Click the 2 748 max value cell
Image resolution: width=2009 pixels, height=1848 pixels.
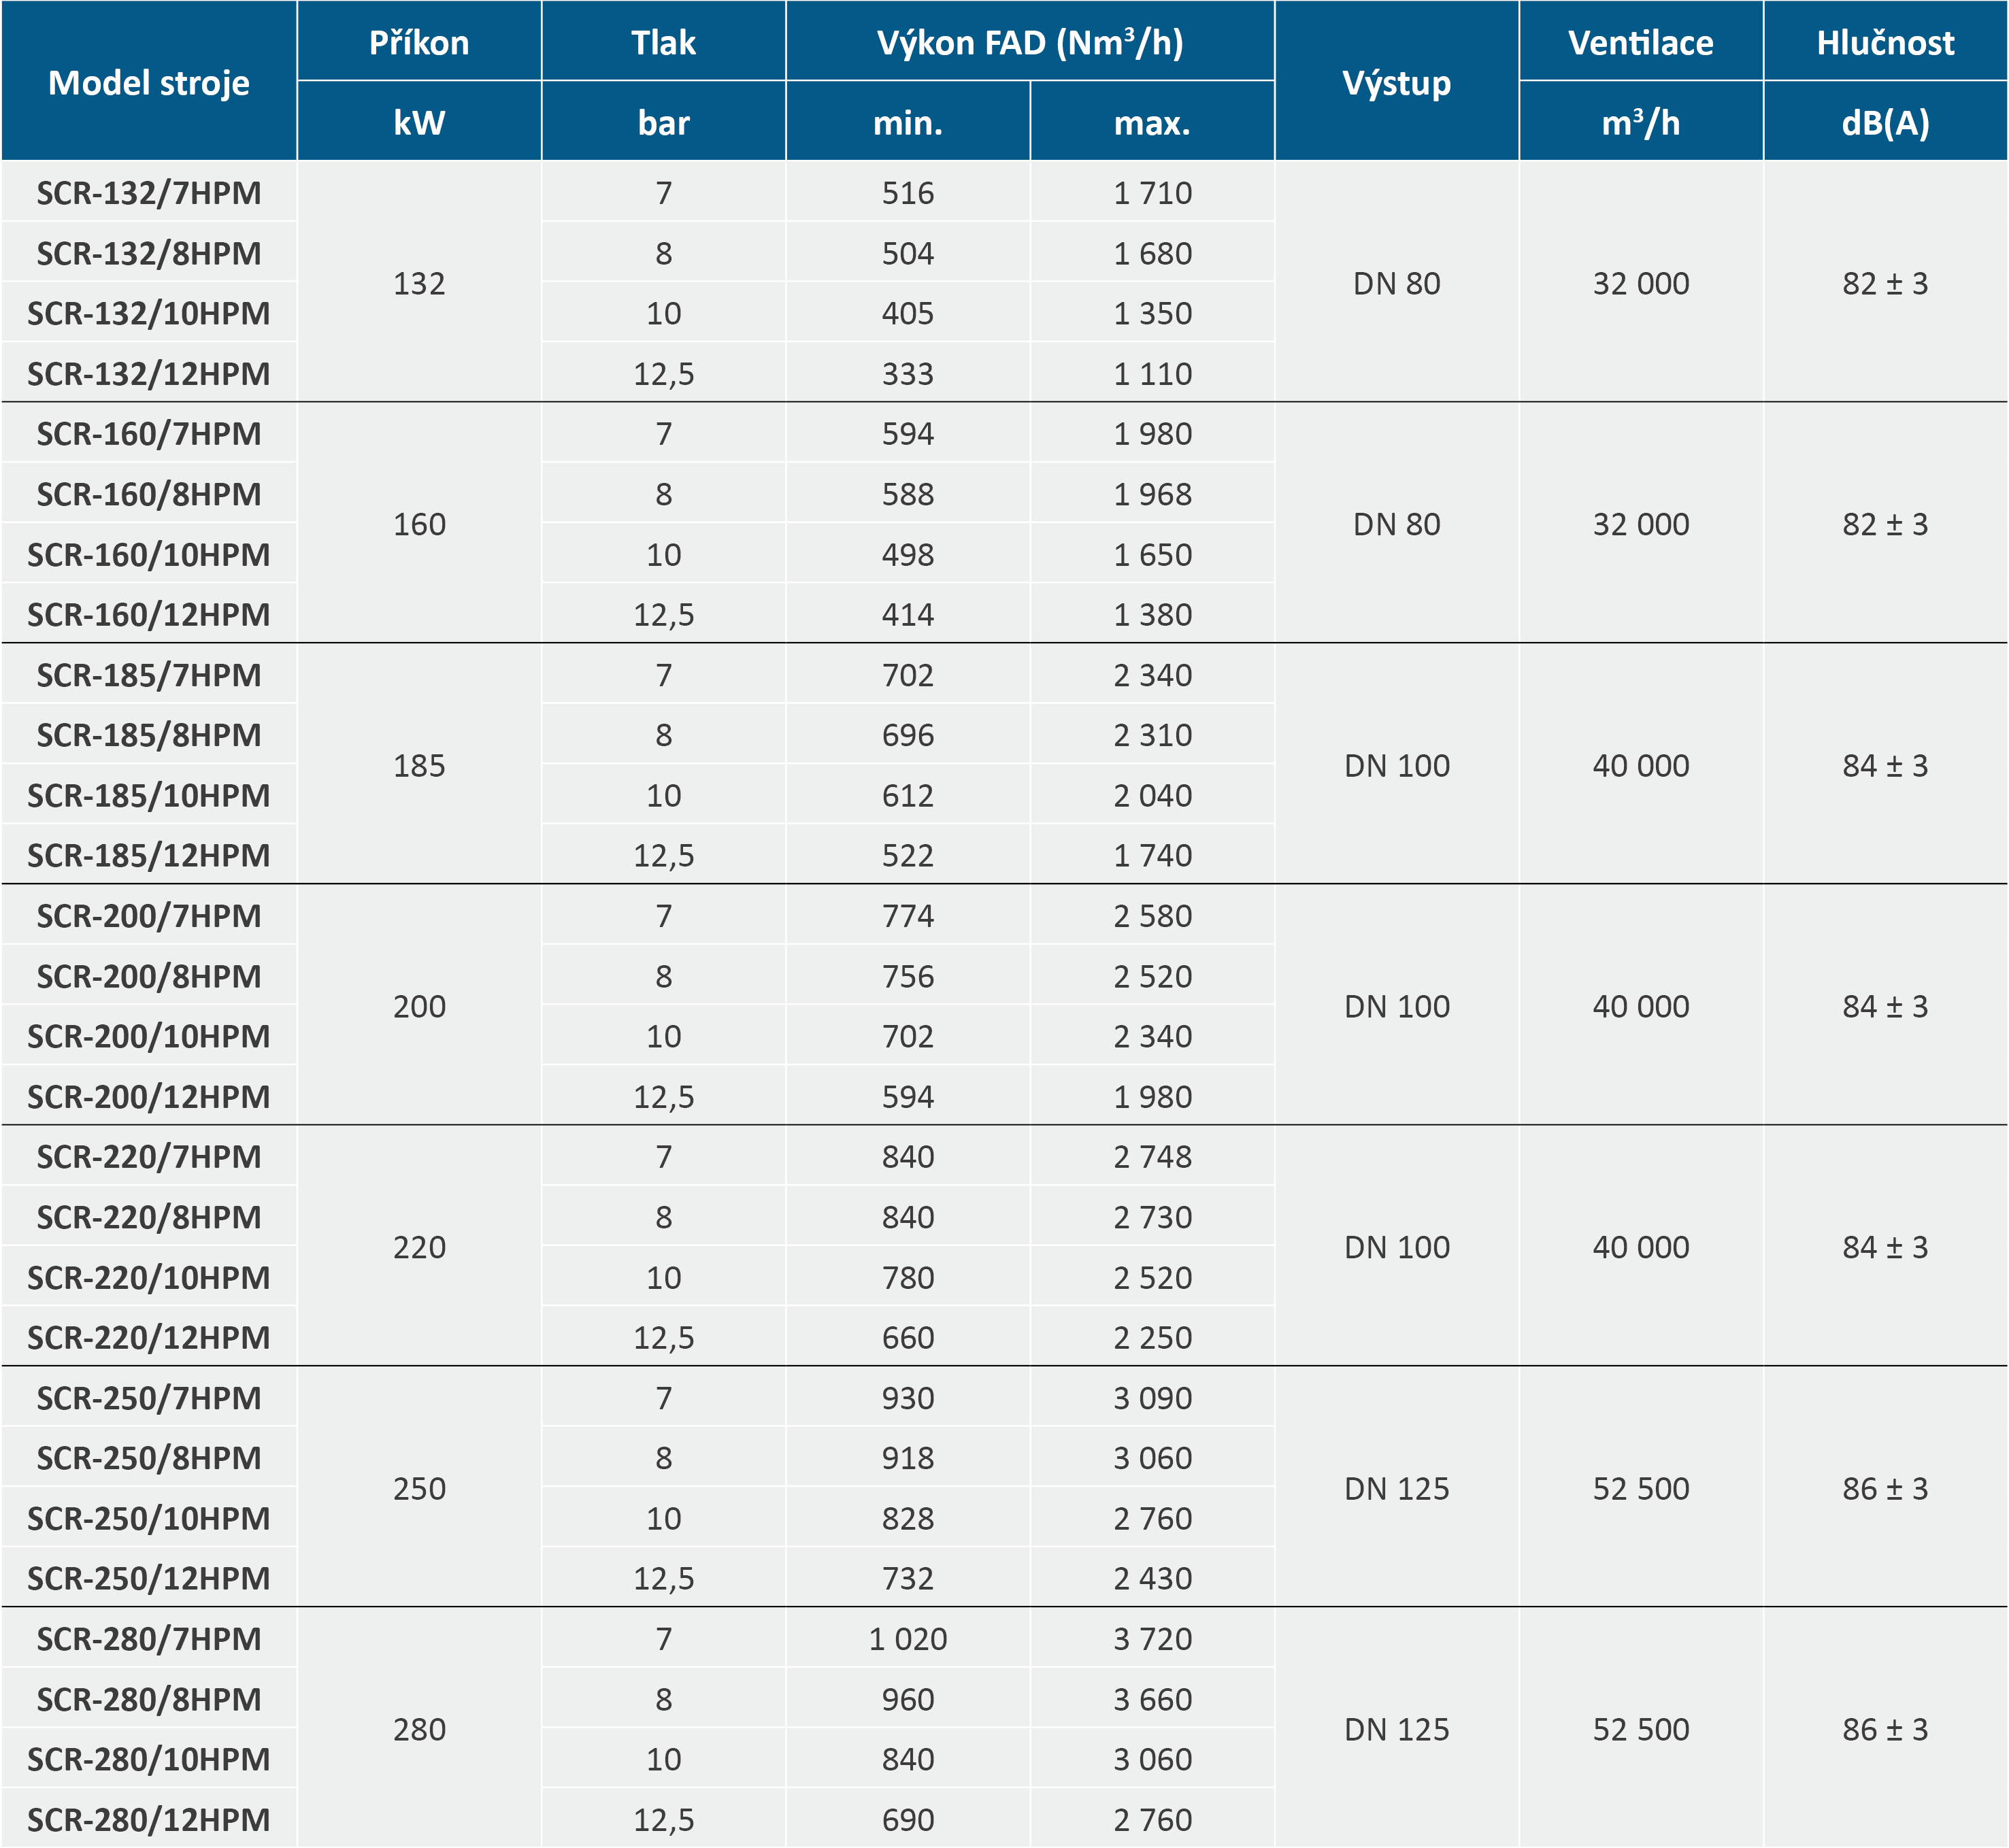1152,1156
